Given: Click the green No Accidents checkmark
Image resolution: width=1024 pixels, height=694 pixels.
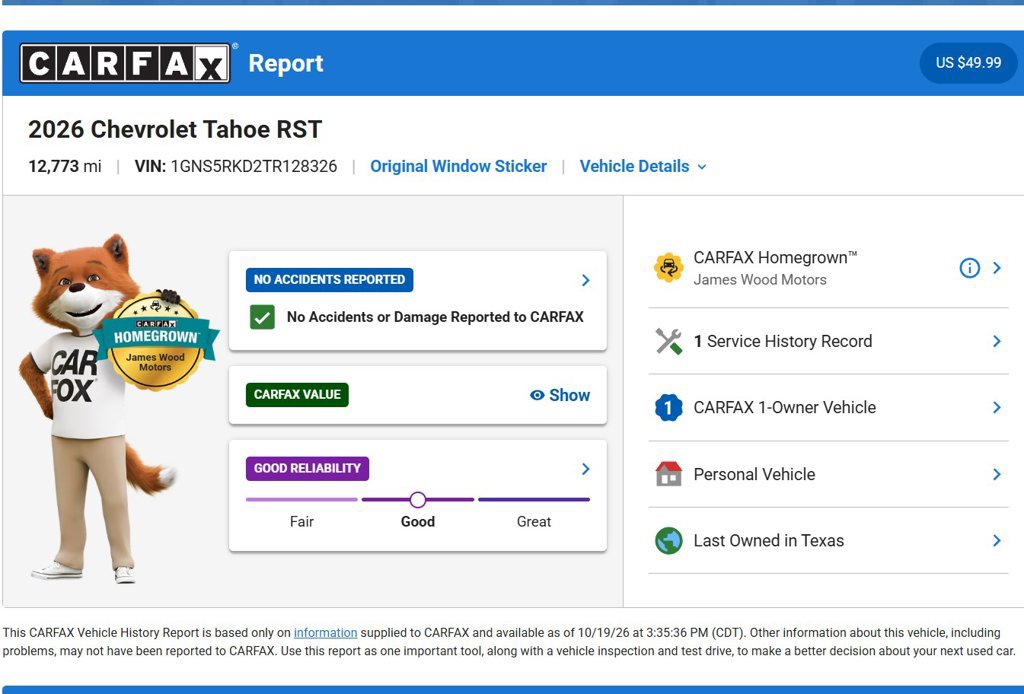Looking at the screenshot, I should coord(262,317).
